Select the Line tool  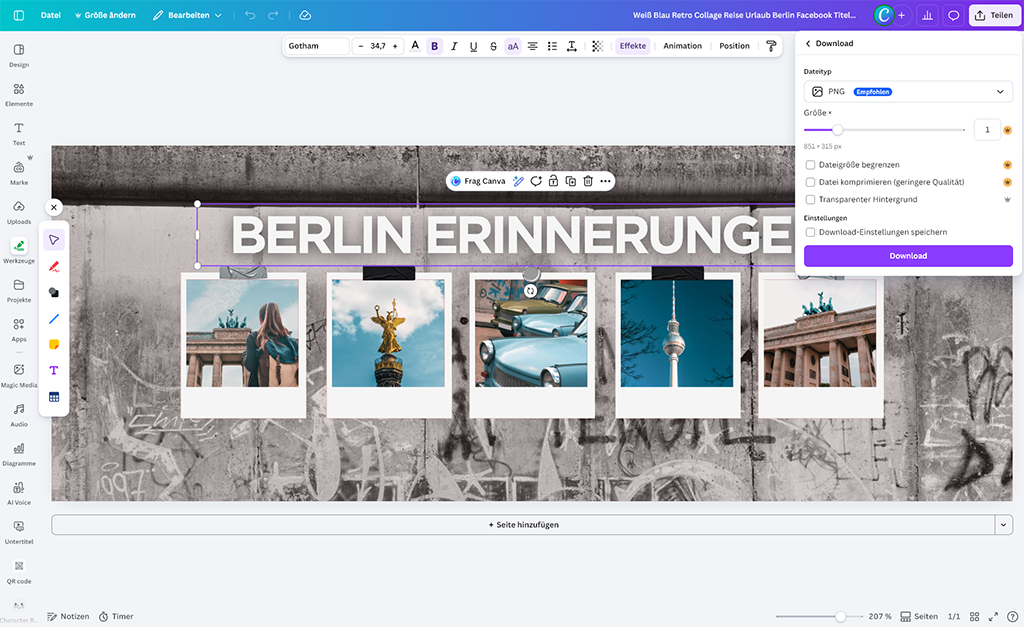[54, 318]
